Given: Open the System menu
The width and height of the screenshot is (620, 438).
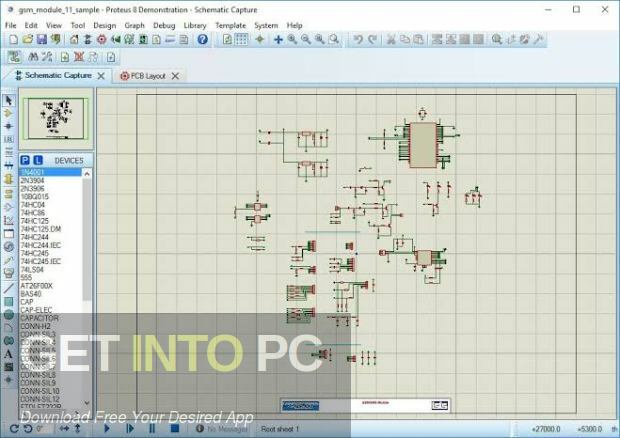Looking at the screenshot, I should point(266,25).
